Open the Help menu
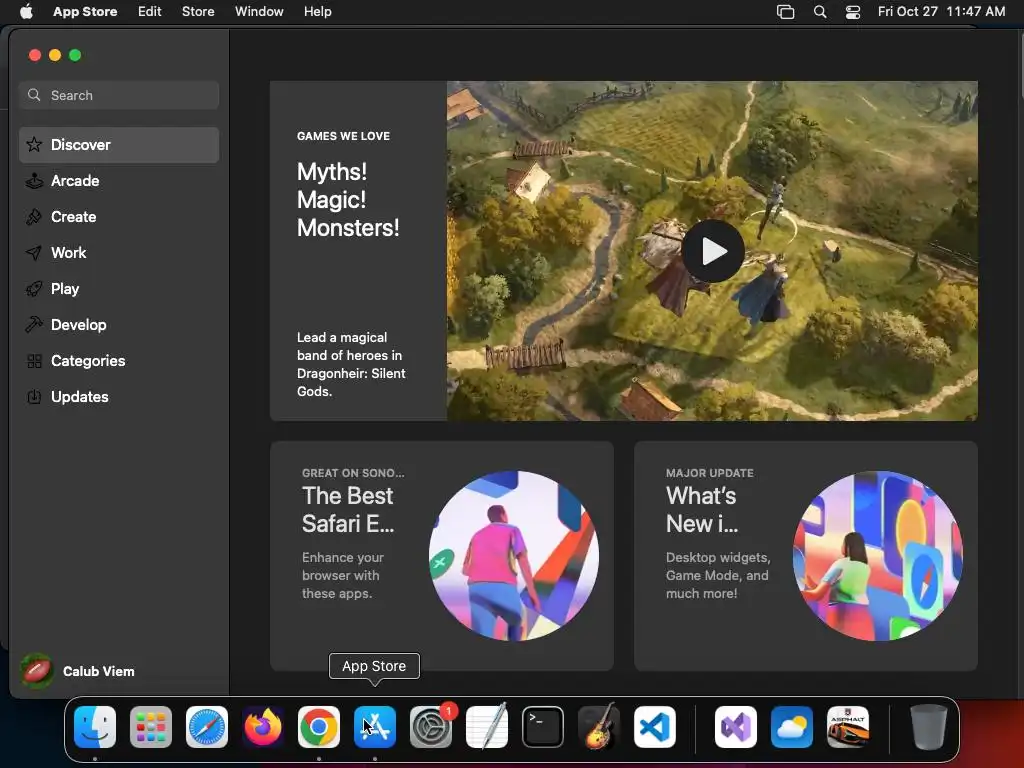The height and width of the screenshot is (768, 1024). pos(317,11)
